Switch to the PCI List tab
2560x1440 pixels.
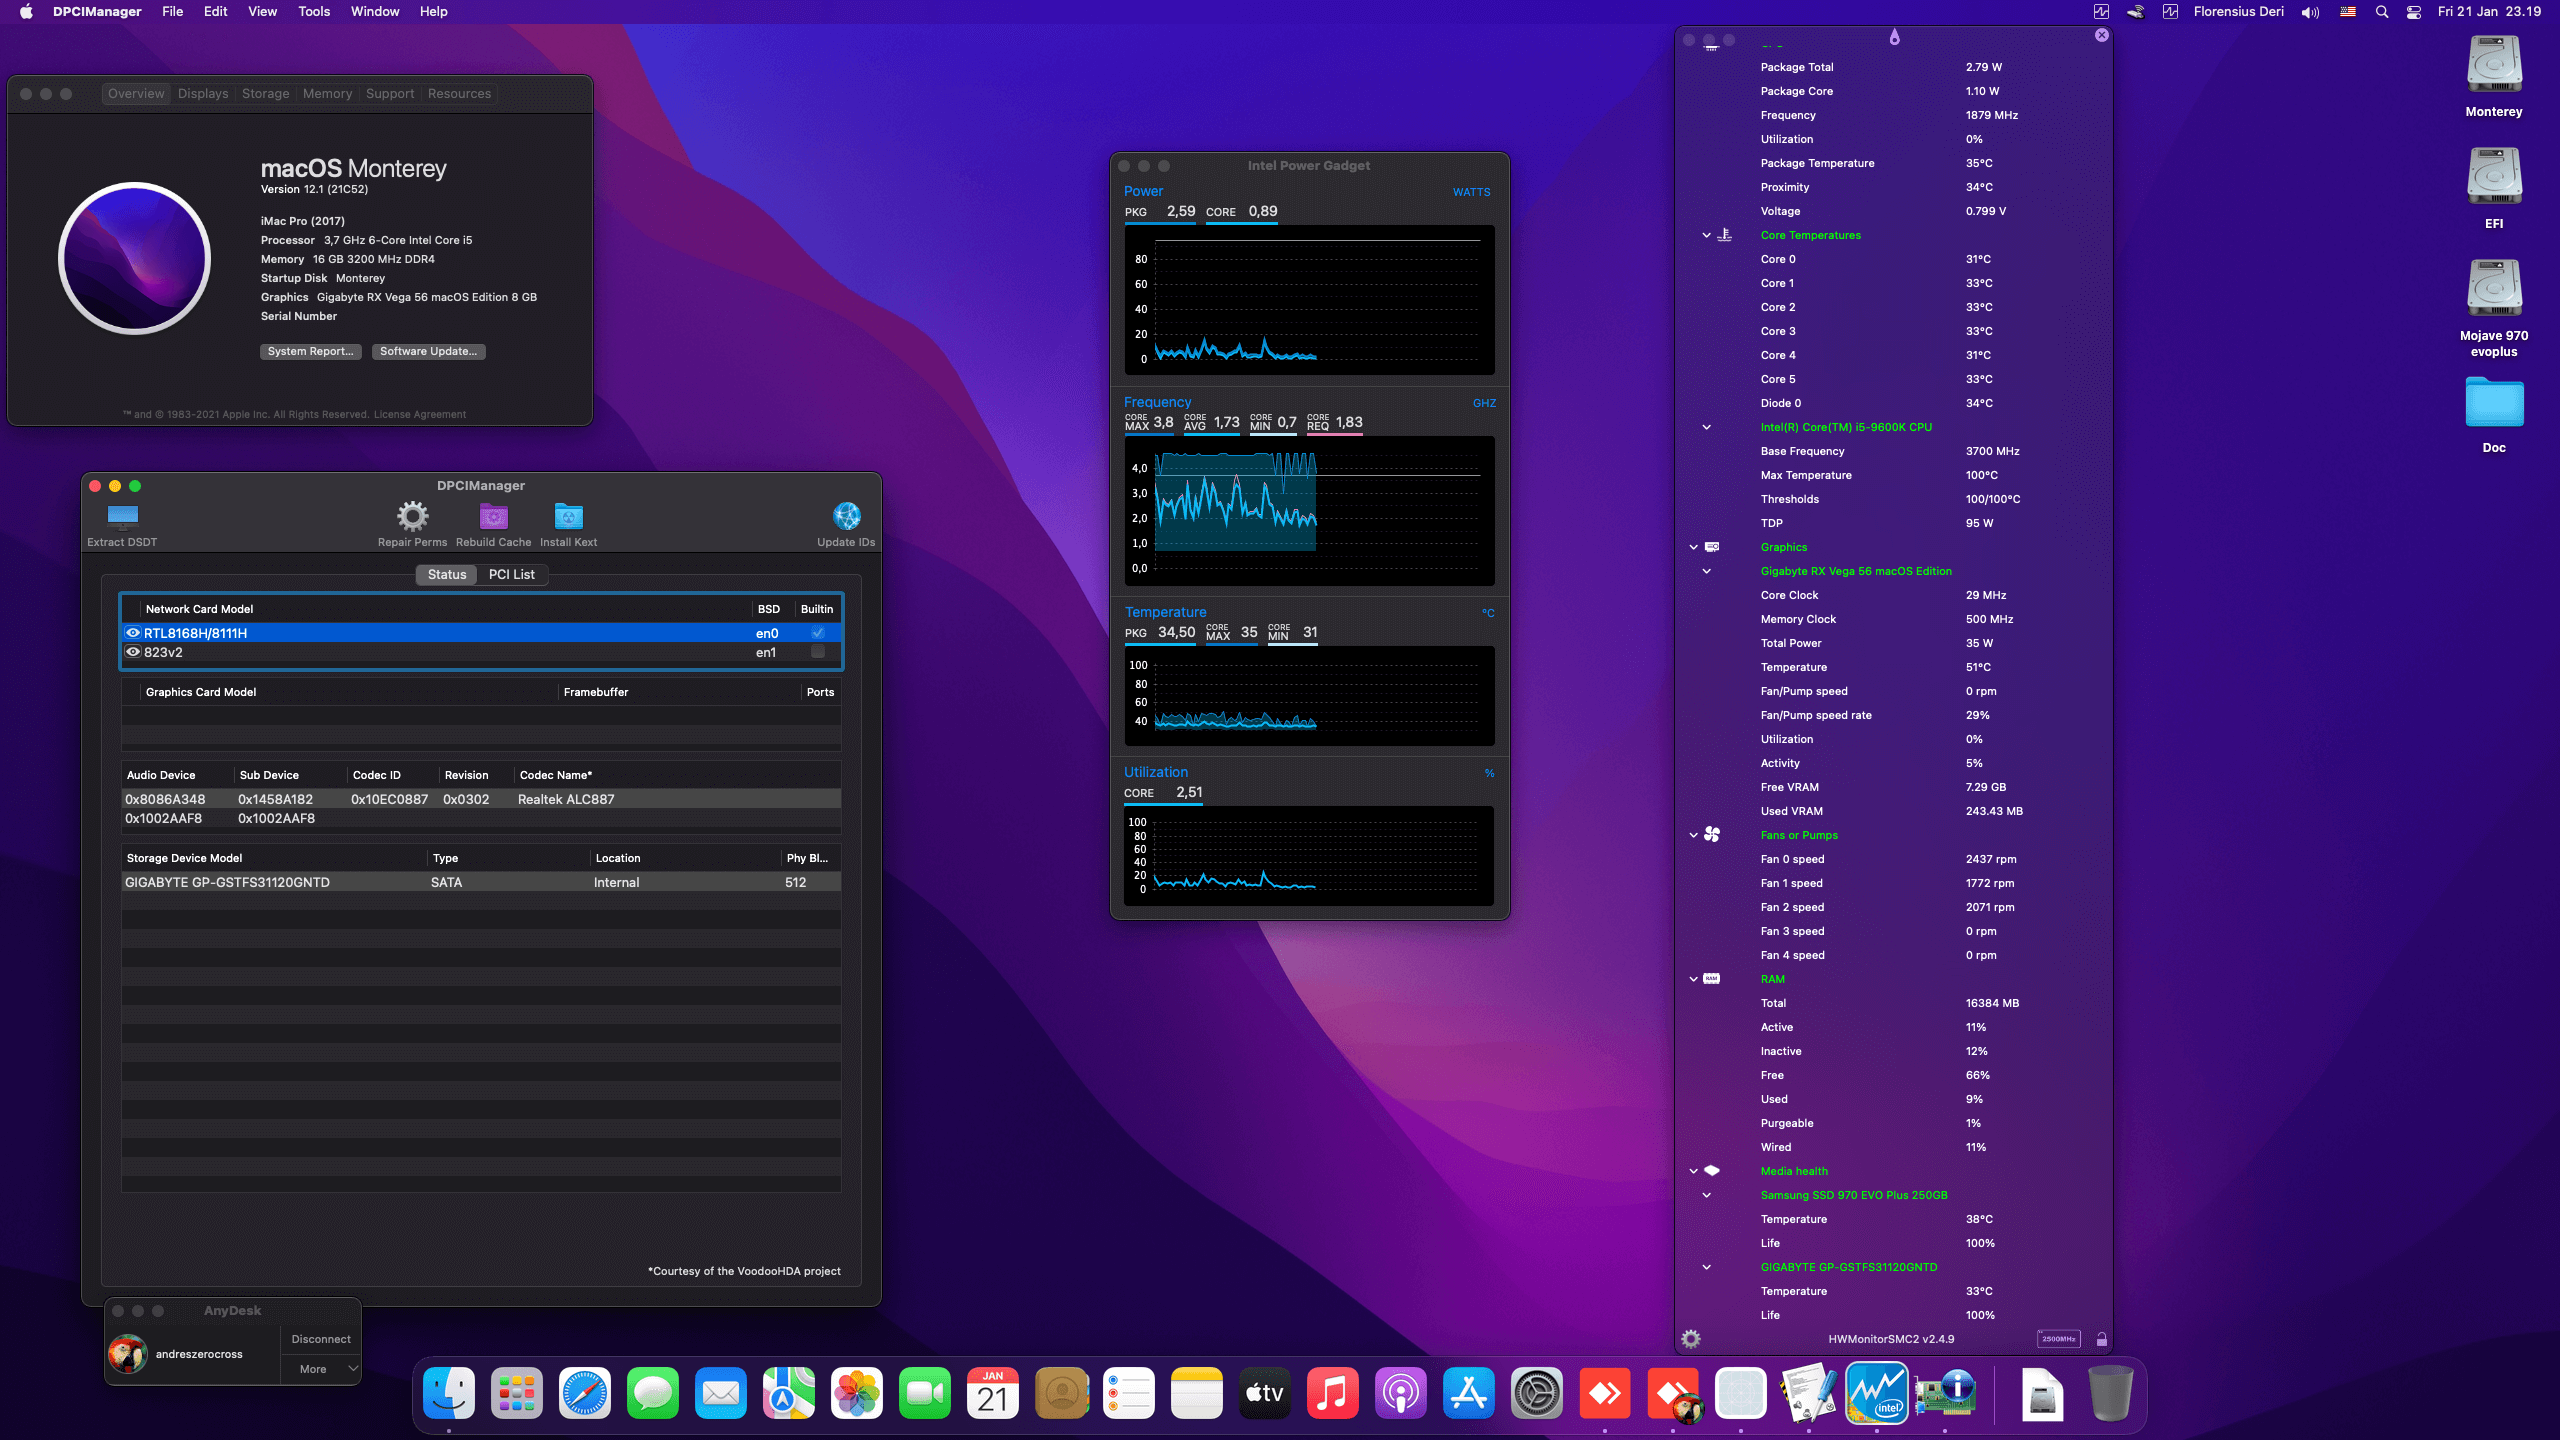pos(511,574)
